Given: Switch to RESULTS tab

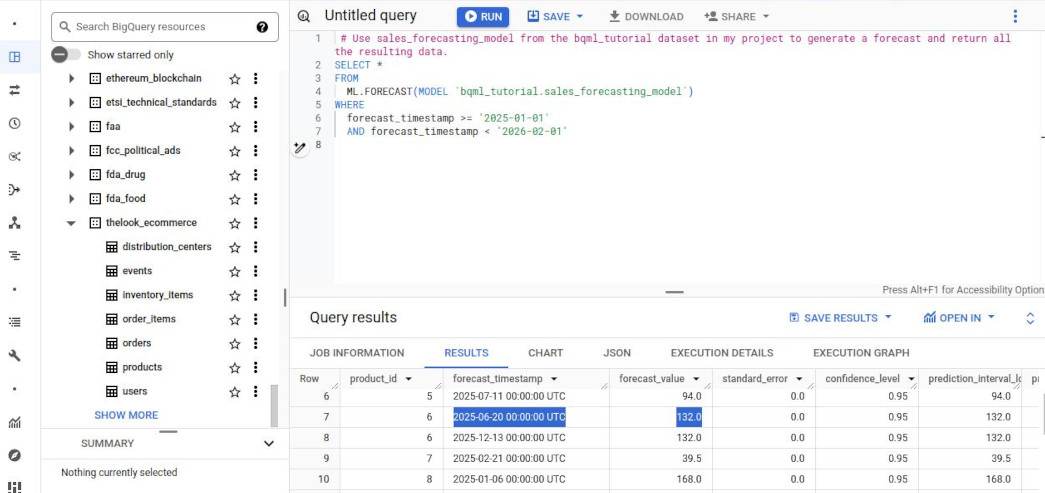Looking at the screenshot, I should [x=467, y=353].
